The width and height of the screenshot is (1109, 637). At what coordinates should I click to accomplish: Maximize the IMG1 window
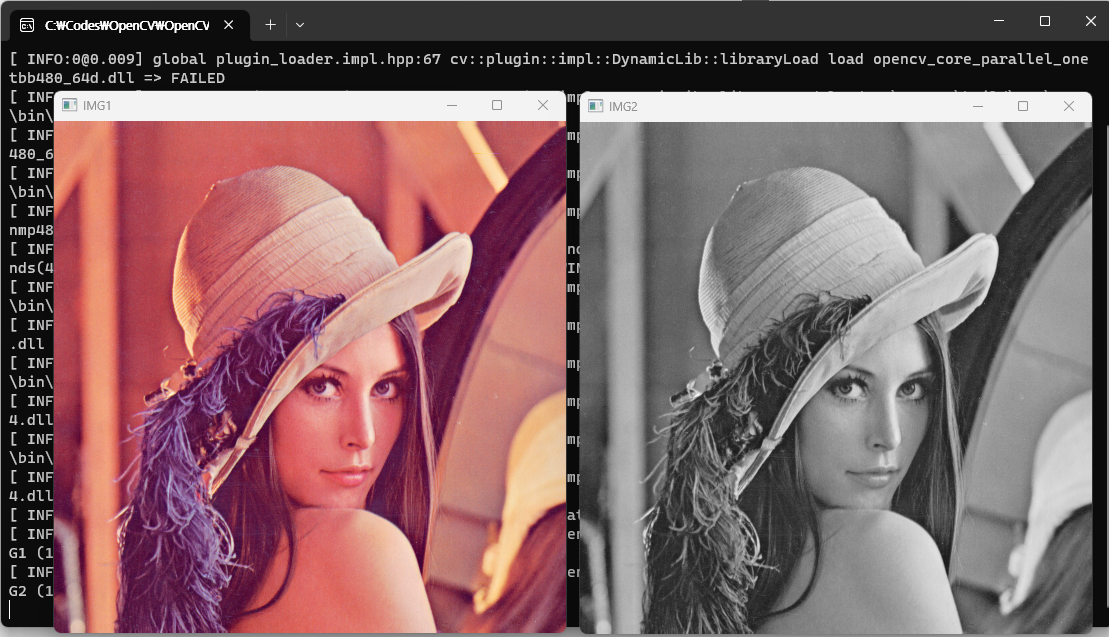tap(497, 105)
